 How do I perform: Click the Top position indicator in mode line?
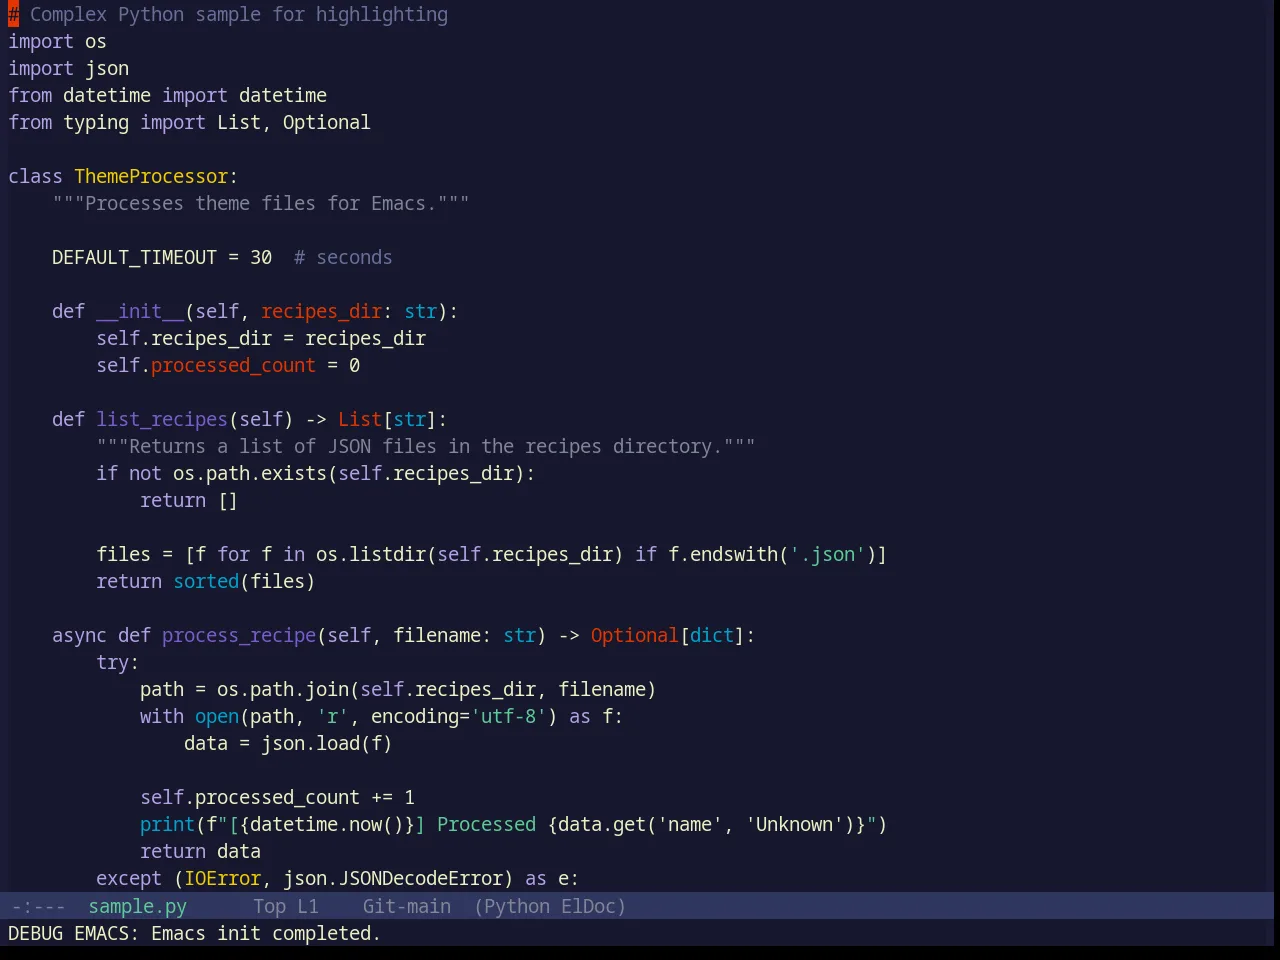pos(269,906)
